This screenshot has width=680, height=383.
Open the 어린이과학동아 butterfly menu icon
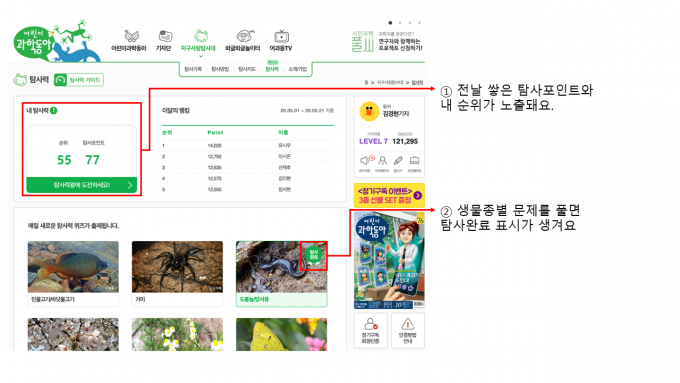(x=131, y=36)
